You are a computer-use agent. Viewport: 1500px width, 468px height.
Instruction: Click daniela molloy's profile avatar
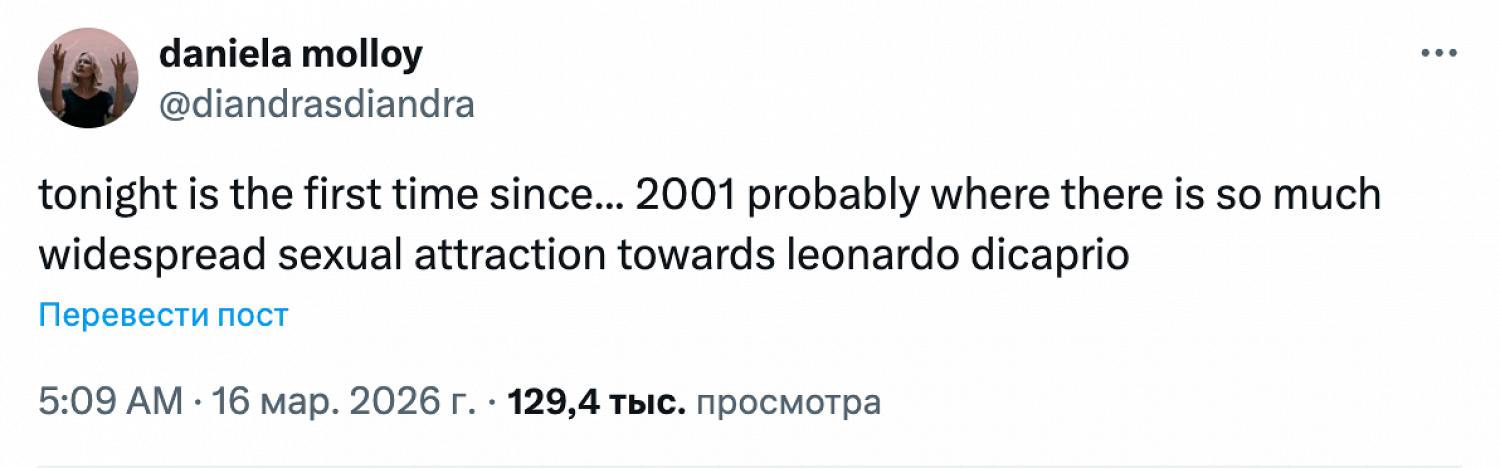coord(88,78)
